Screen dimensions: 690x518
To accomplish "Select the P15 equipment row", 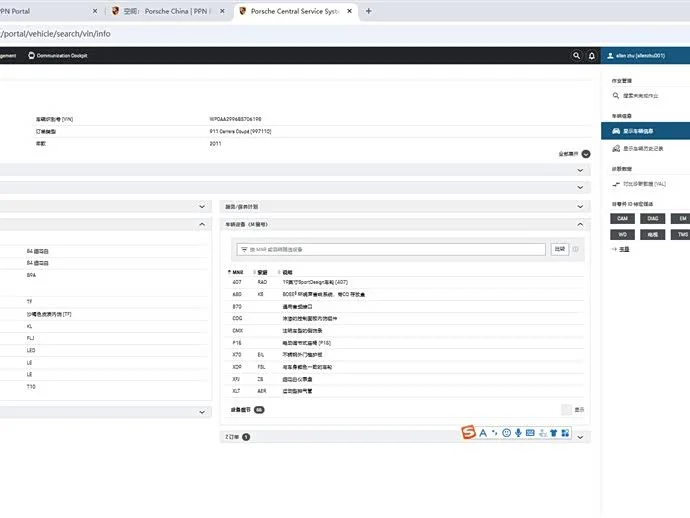I will coord(406,342).
